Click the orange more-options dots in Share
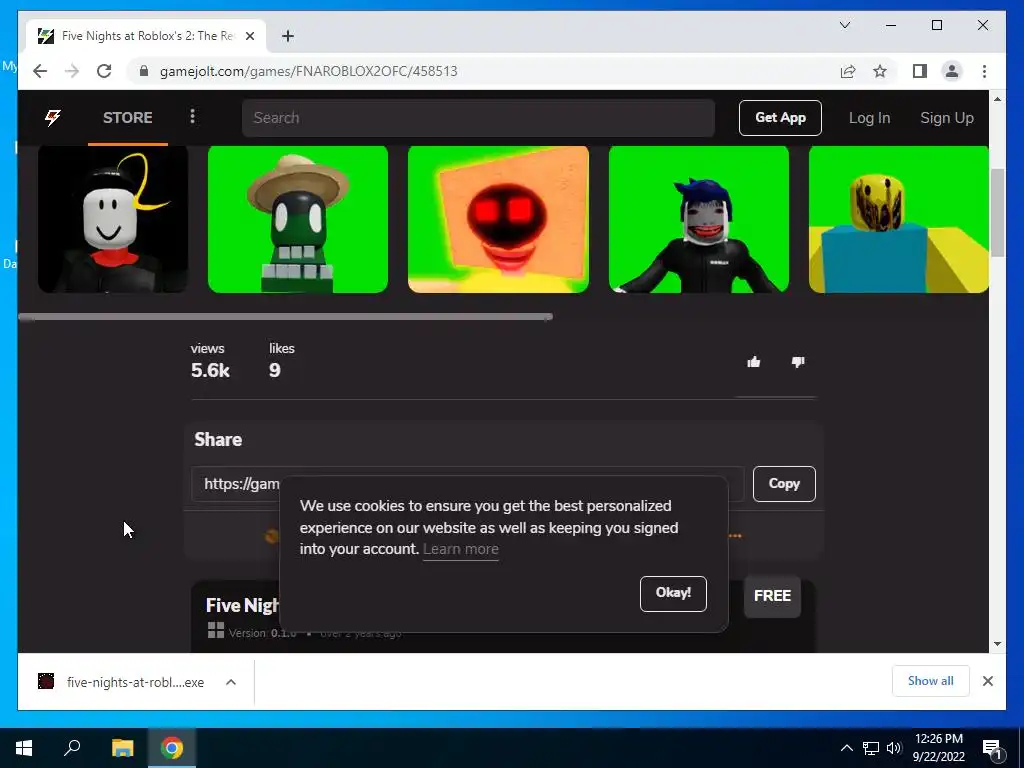This screenshot has width=1024, height=768. click(735, 536)
